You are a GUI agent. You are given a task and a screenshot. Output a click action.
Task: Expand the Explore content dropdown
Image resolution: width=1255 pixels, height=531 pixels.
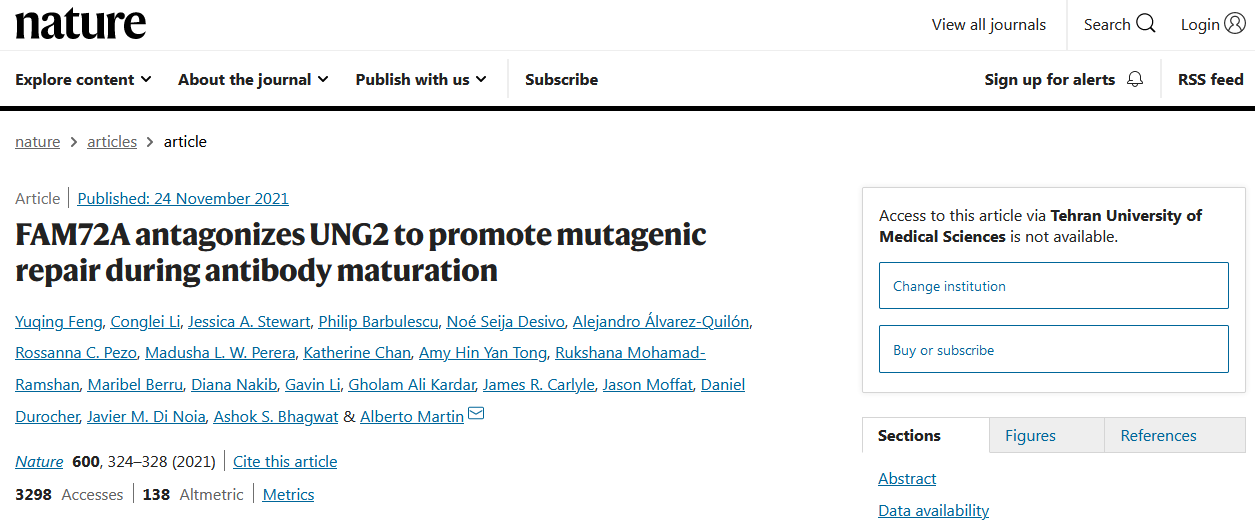pyautogui.click(x=83, y=79)
